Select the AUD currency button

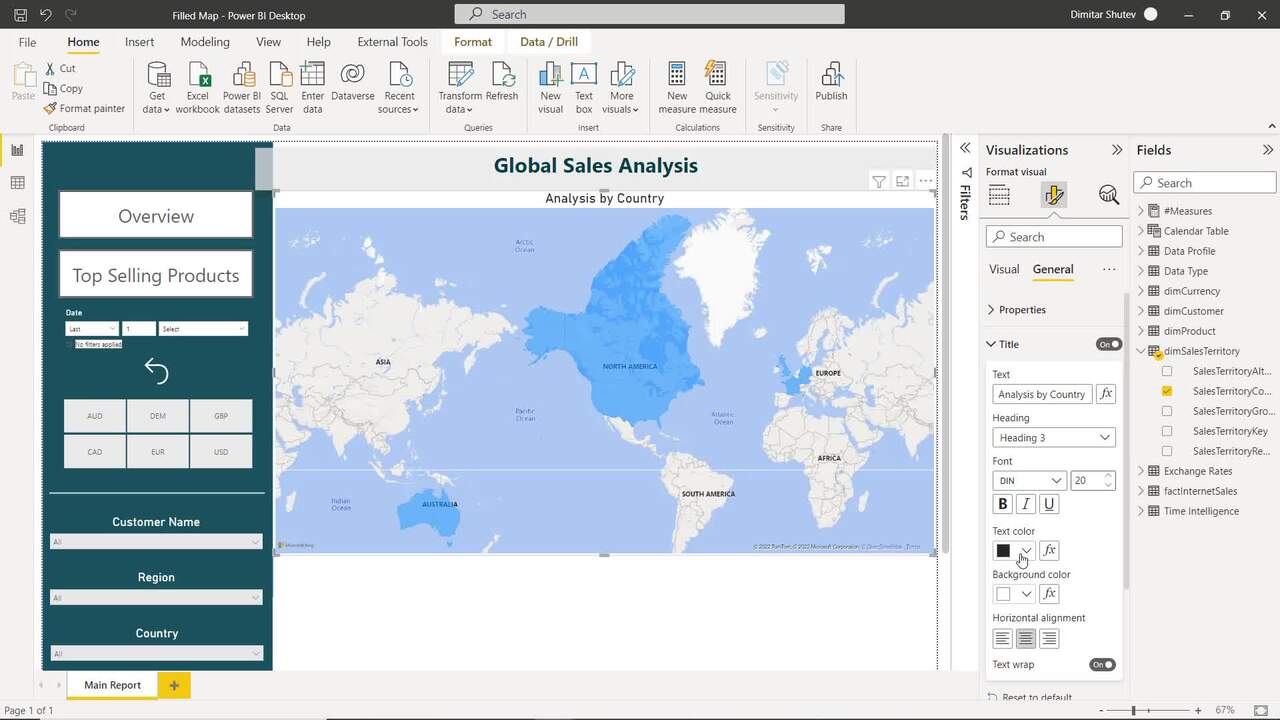[95, 416]
